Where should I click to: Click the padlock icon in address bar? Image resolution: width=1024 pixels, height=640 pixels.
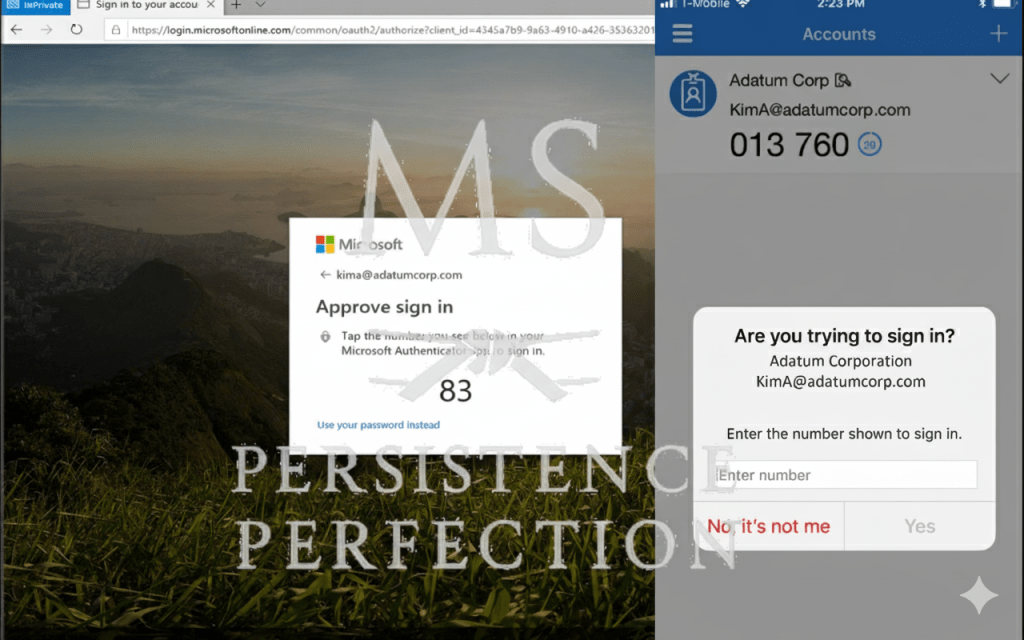[x=117, y=30]
